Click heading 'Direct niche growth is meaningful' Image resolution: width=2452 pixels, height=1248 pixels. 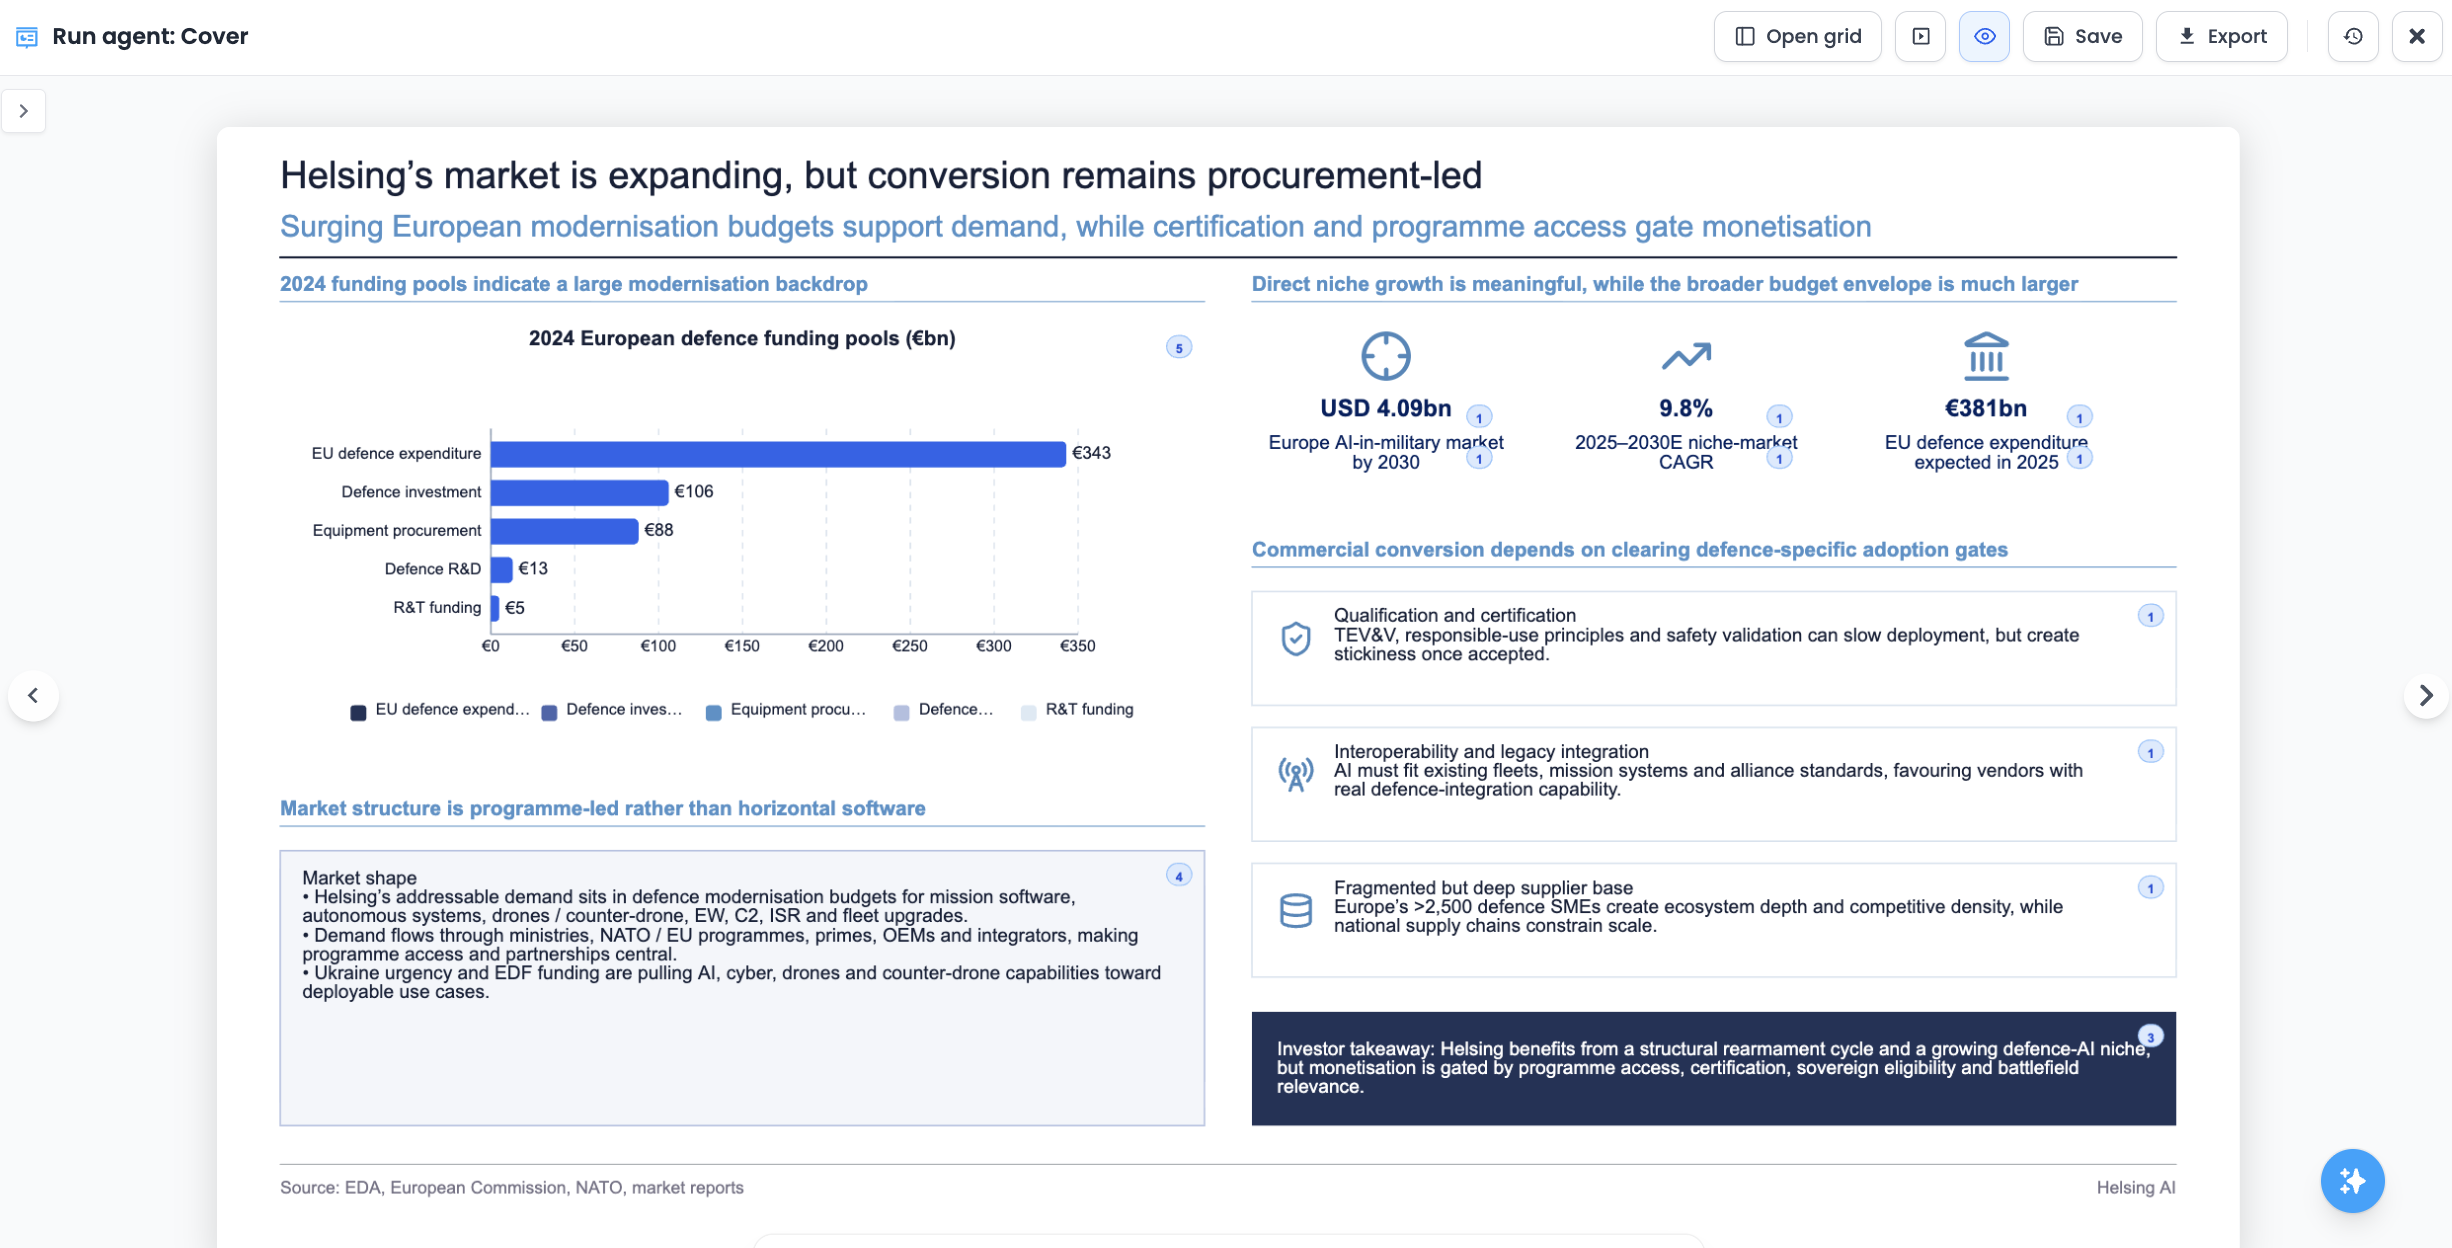point(1664,284)
